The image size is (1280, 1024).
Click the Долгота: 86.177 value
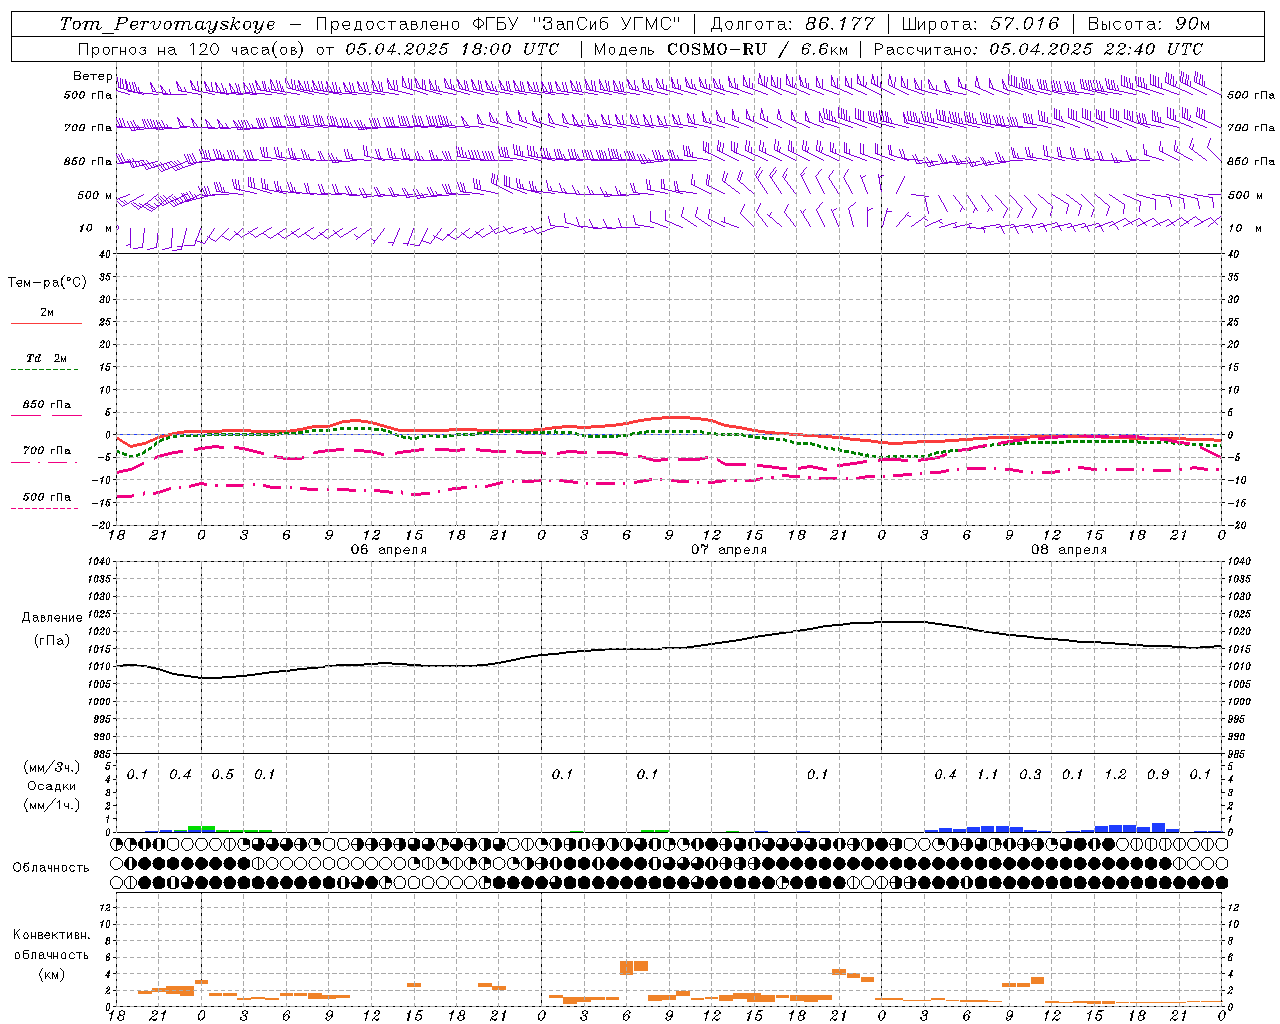(x=792, y=24)
